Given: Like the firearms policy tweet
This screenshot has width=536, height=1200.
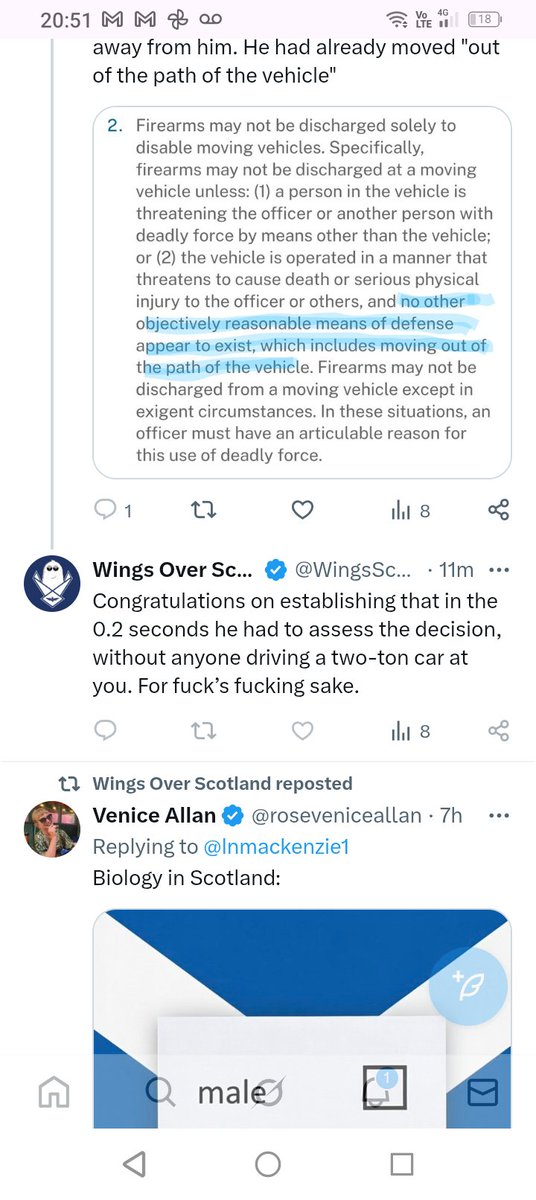Looking at the screenshot, I should pyautogui.click(x=302, y=511).
